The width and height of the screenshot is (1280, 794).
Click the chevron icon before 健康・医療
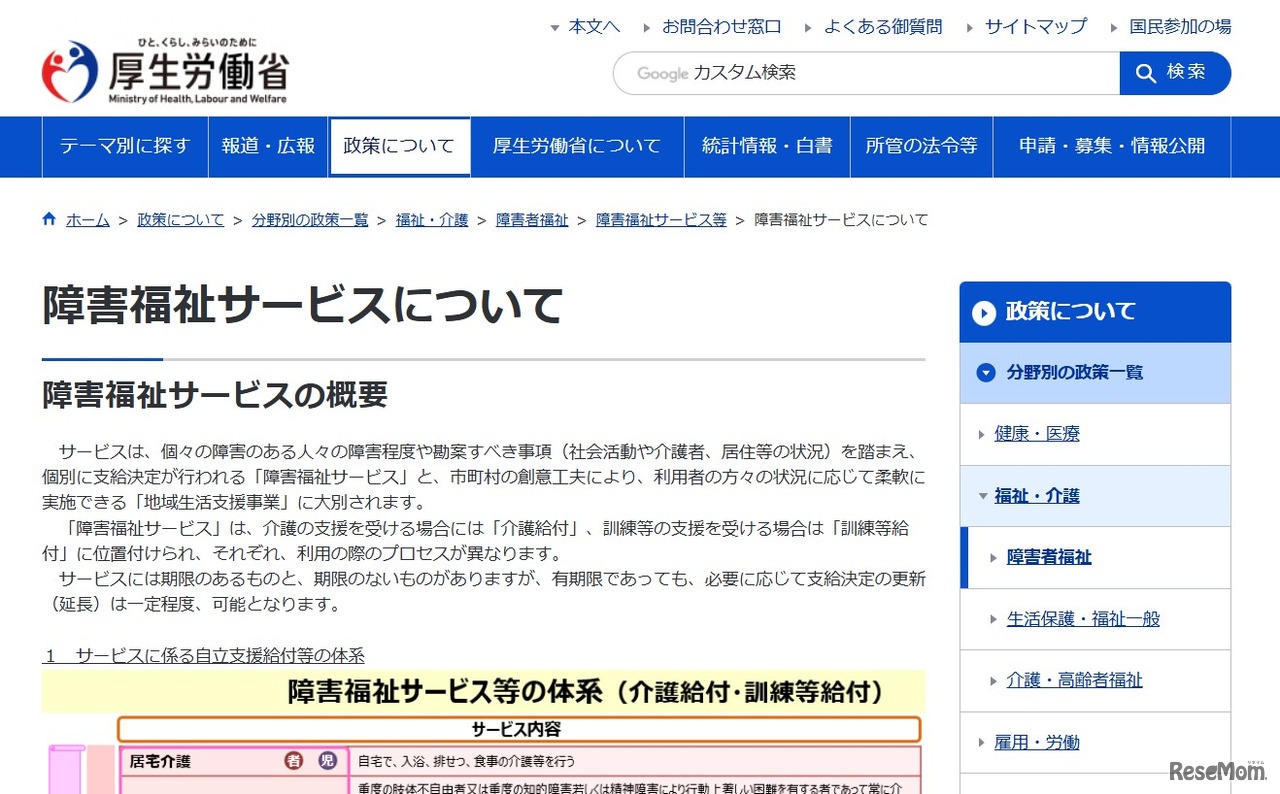[981, 433]
